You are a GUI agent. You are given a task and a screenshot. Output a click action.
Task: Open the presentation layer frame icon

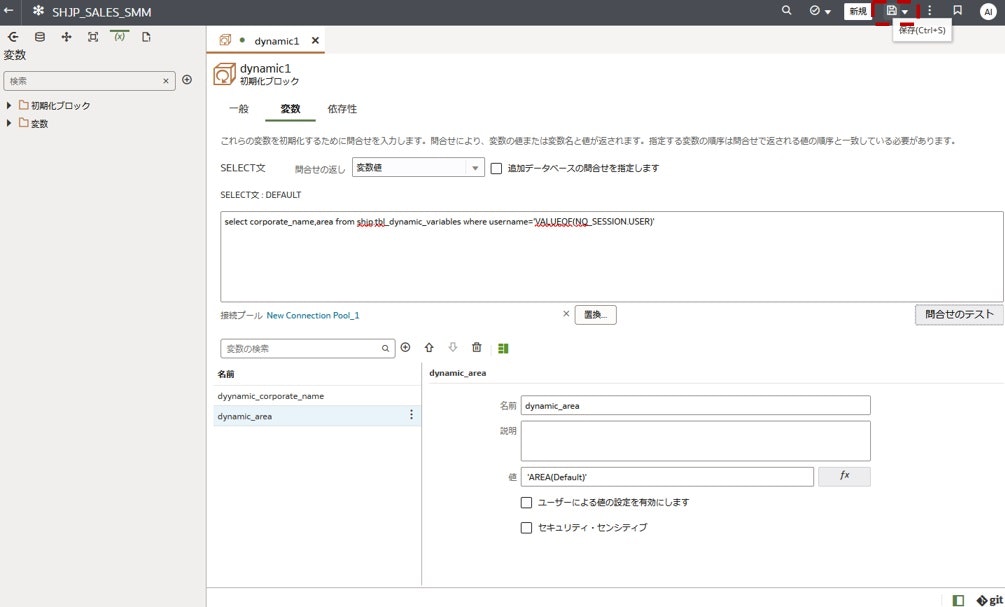[93, 37]
